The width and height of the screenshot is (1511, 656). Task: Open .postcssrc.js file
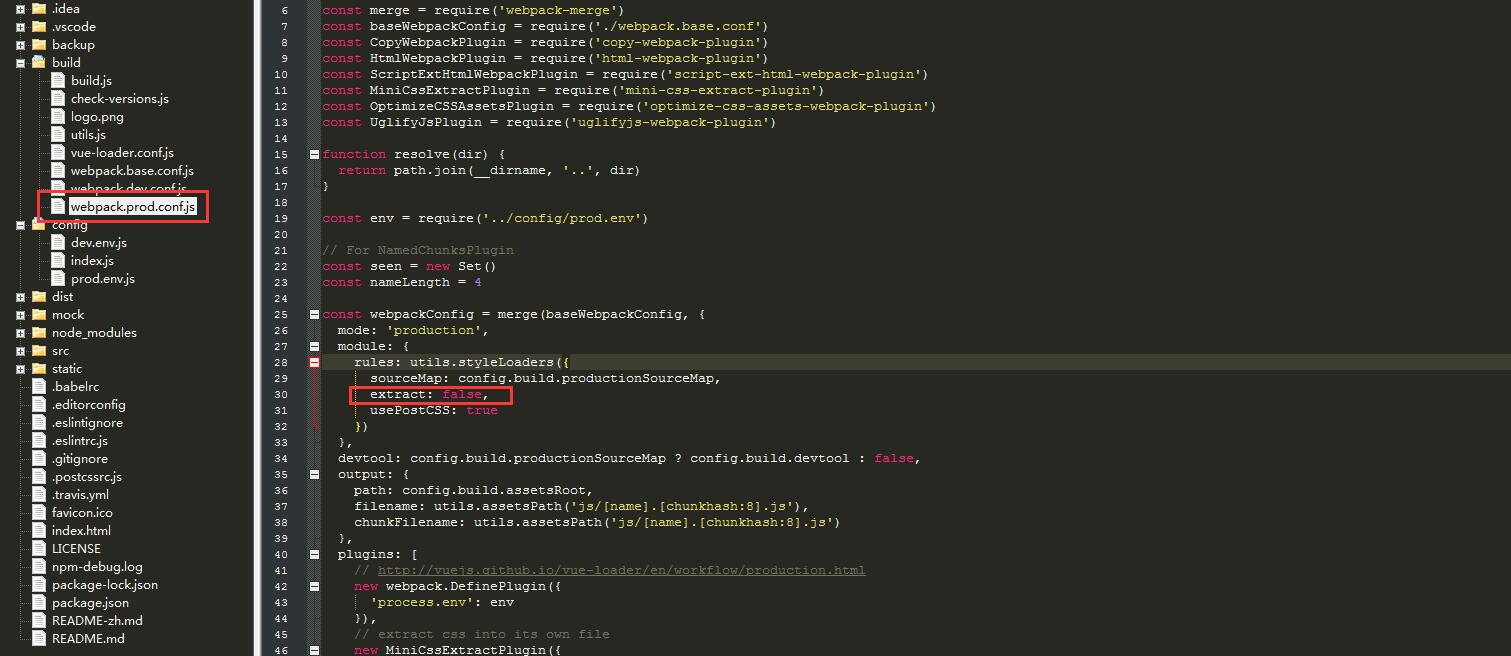click(87, 476)
